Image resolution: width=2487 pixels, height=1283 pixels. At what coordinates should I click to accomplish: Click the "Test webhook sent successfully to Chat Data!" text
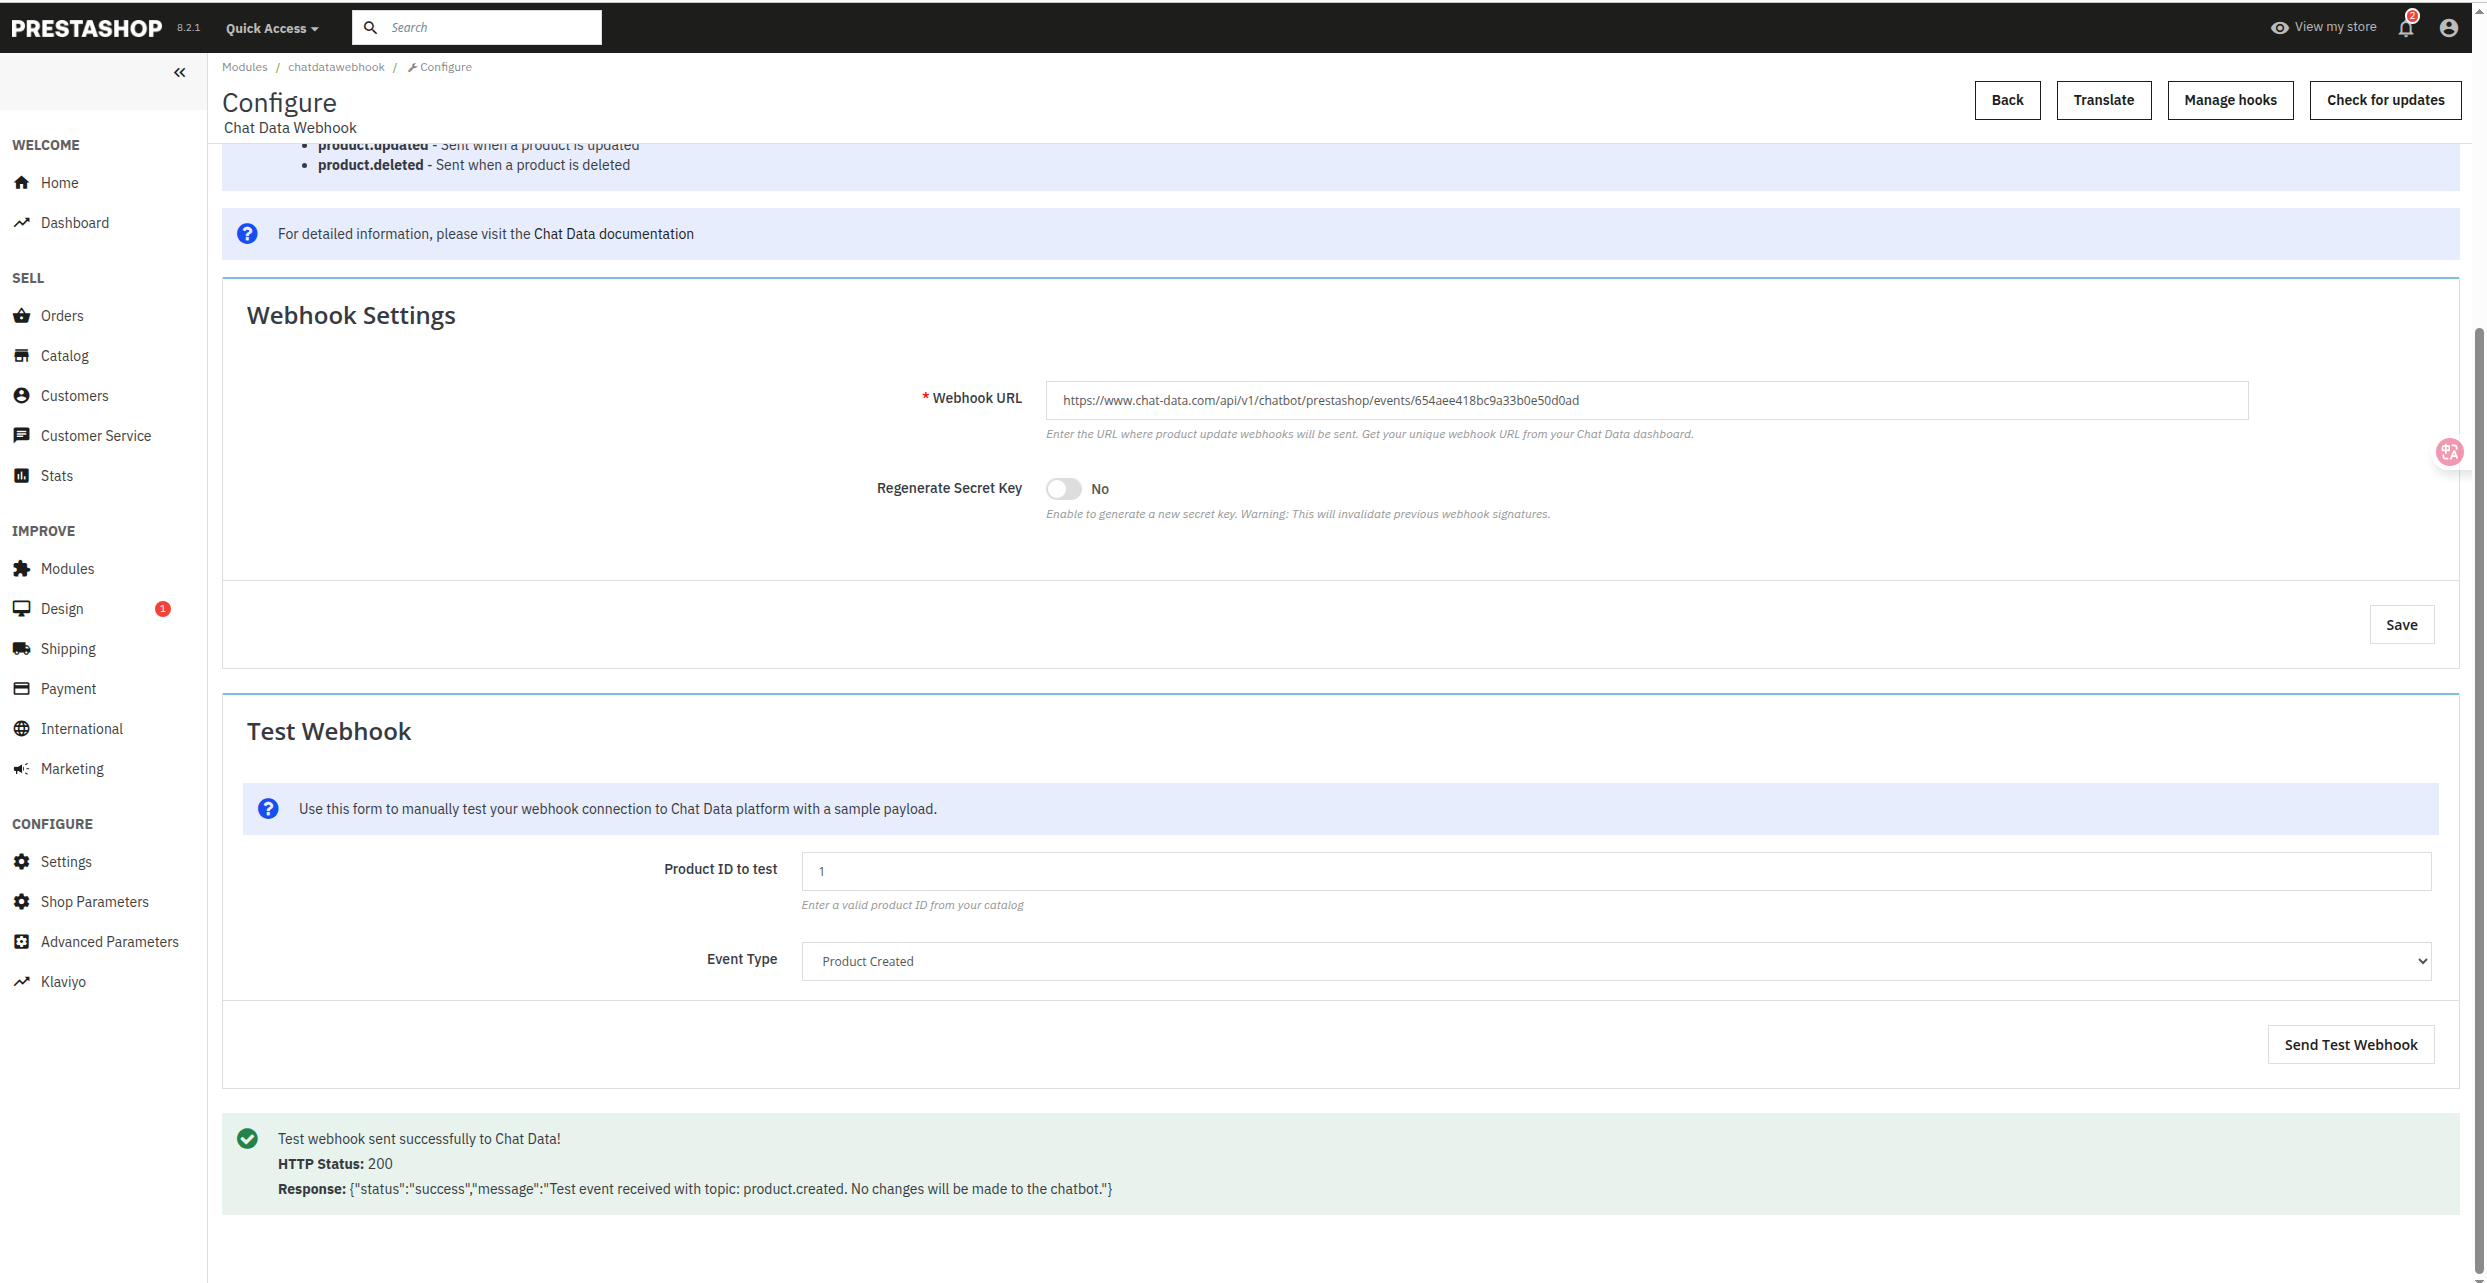(419, 1139)
